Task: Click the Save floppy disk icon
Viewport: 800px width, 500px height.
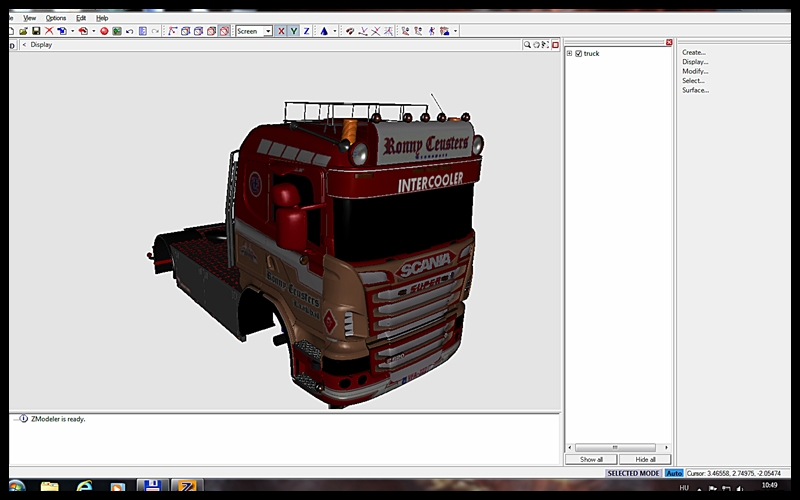Action: 36,31
